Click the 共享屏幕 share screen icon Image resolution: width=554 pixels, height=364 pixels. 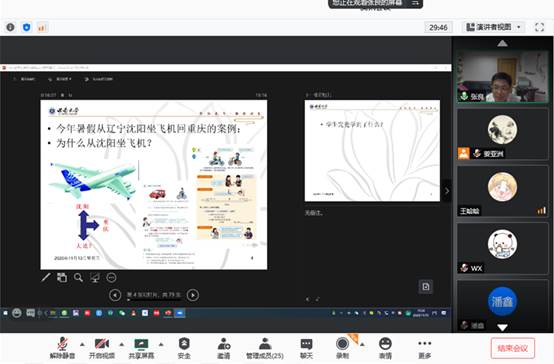[141, 344]
